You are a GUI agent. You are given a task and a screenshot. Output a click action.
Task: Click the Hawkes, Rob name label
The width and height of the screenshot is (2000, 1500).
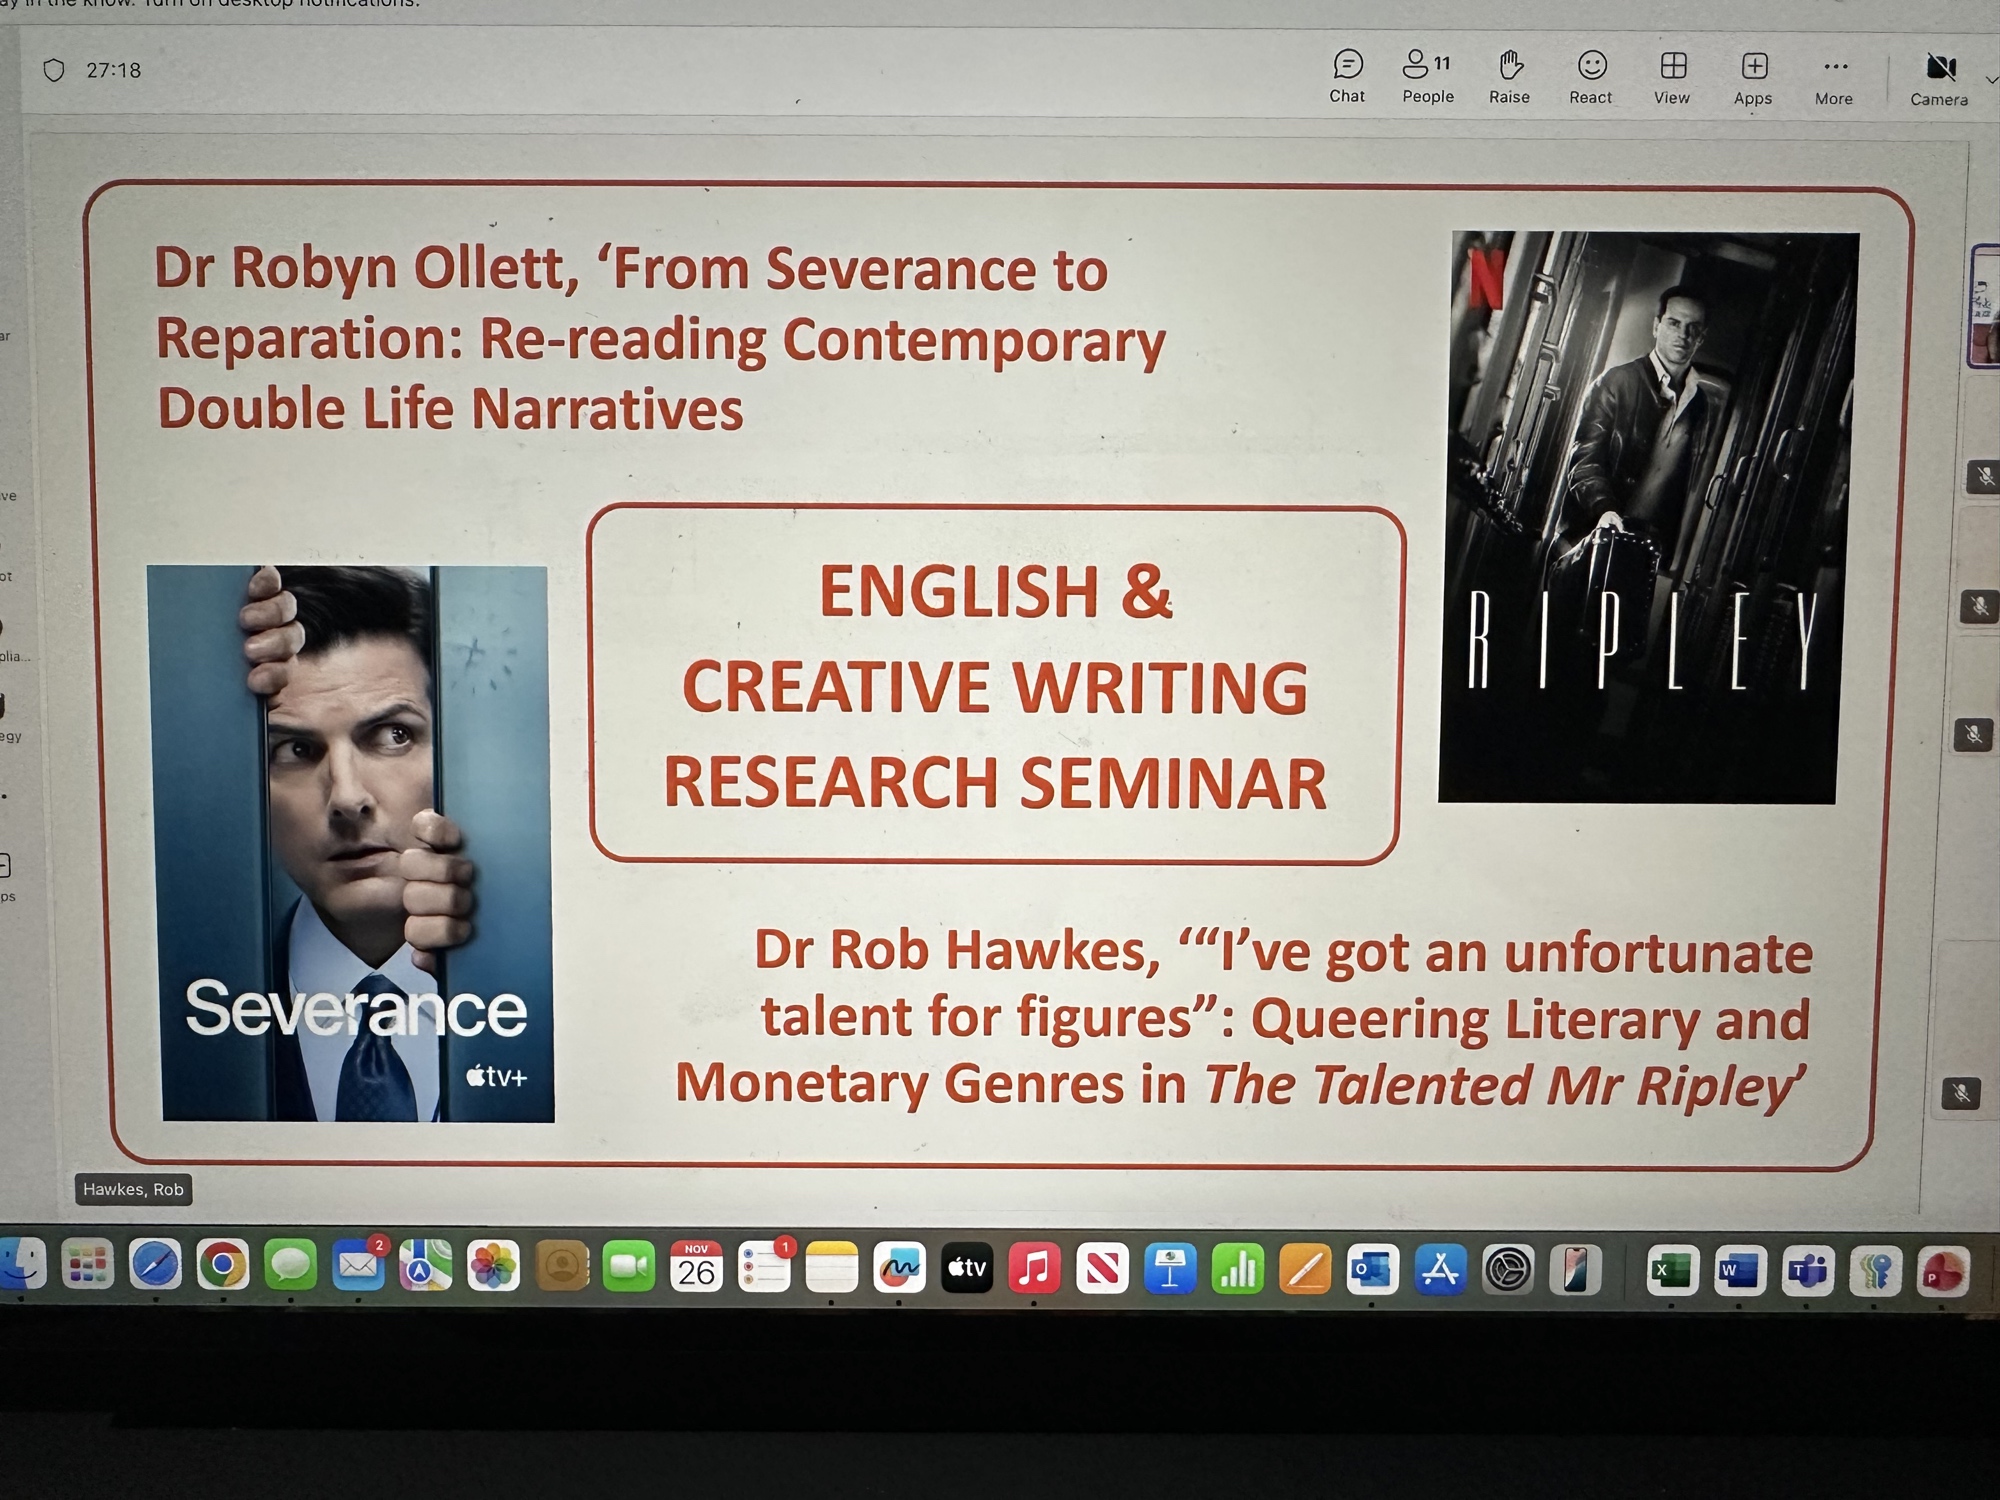pyautogui.click(x=133, y=1189)
